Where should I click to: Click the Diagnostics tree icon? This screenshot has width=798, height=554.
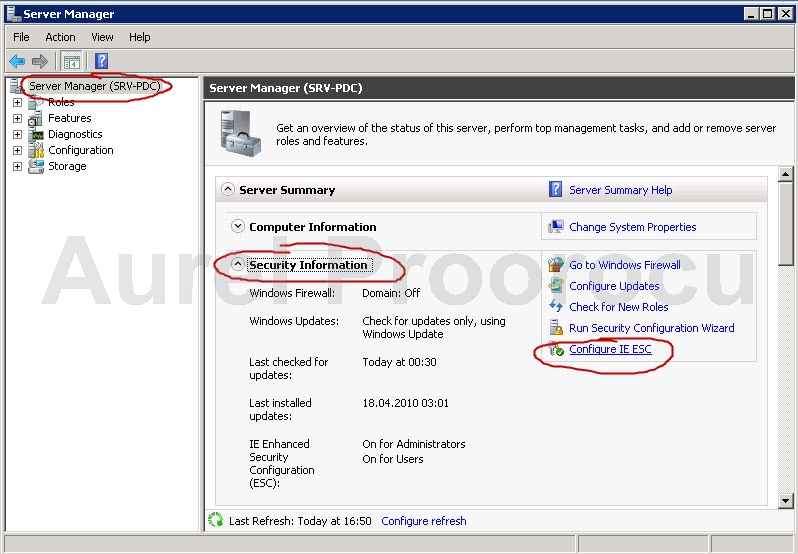(x=36, y=134)
